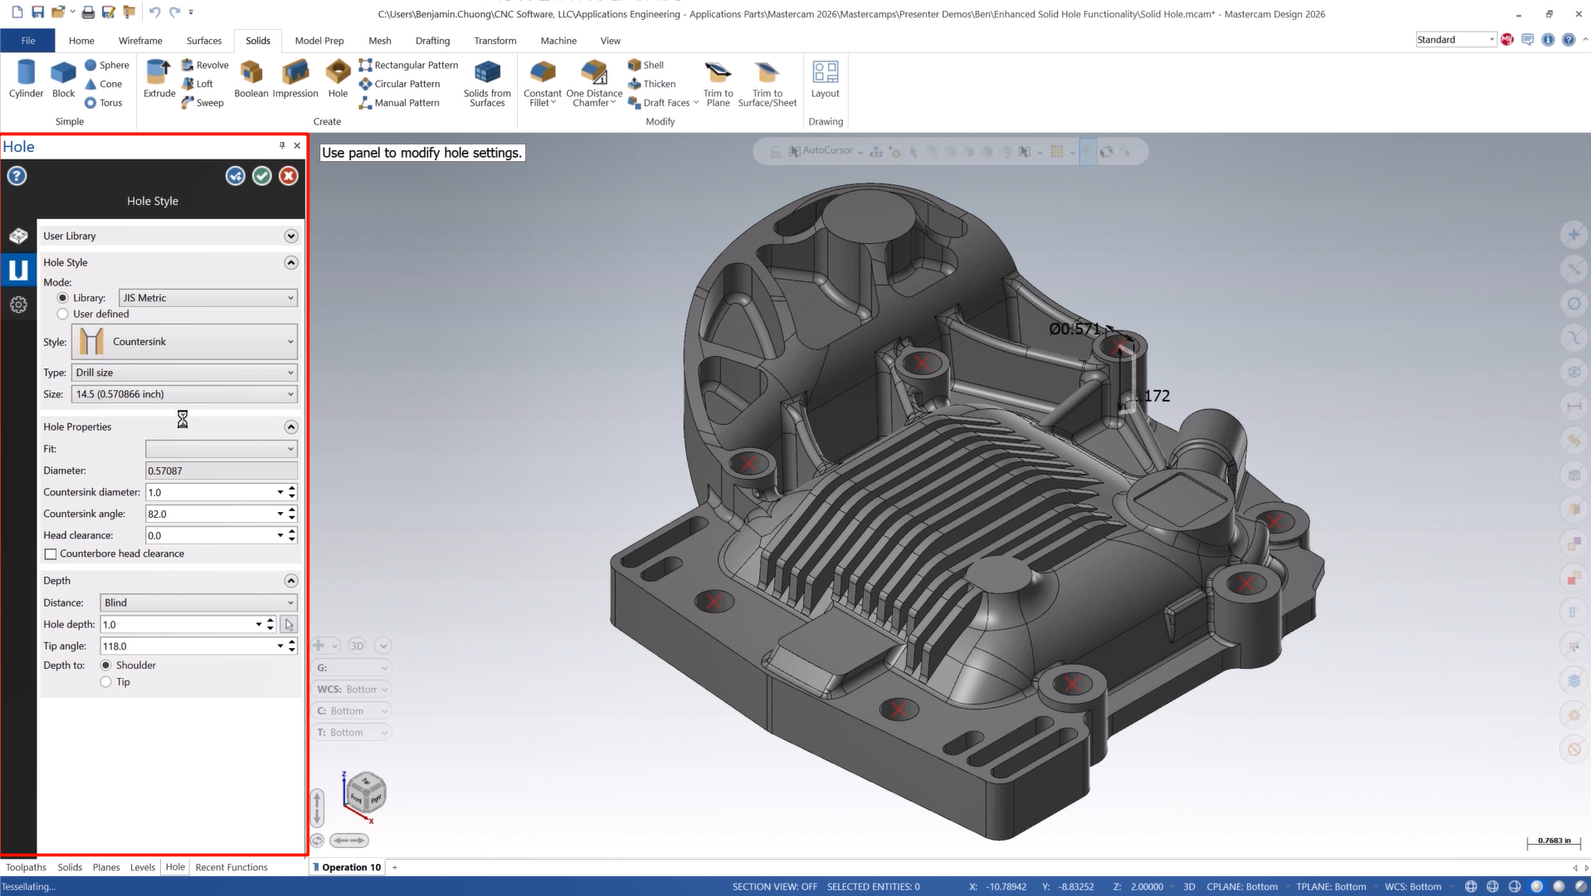Open the Distance Blind dropdown

tap(199, 603)
